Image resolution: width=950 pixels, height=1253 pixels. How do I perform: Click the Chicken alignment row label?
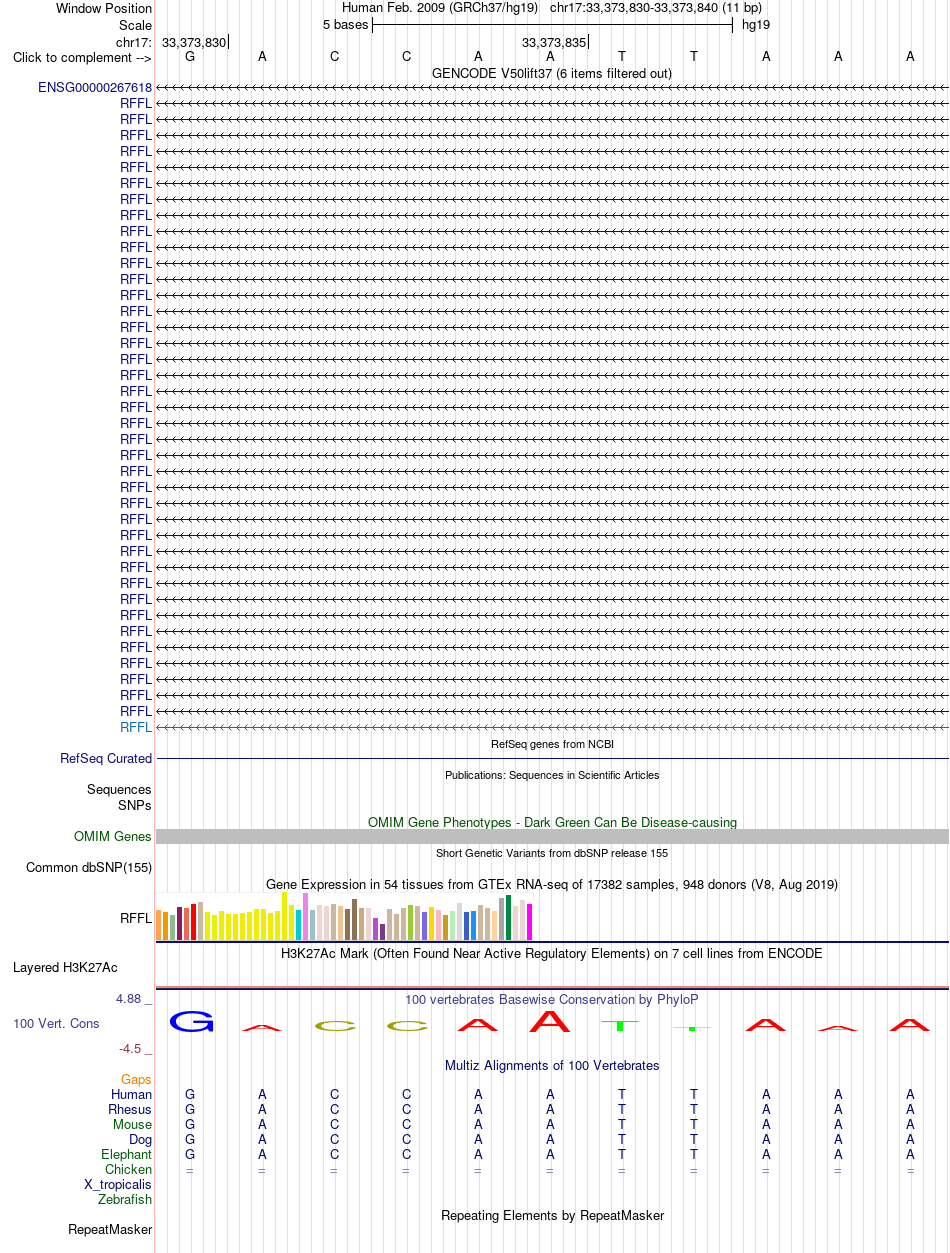(129, 1170)
